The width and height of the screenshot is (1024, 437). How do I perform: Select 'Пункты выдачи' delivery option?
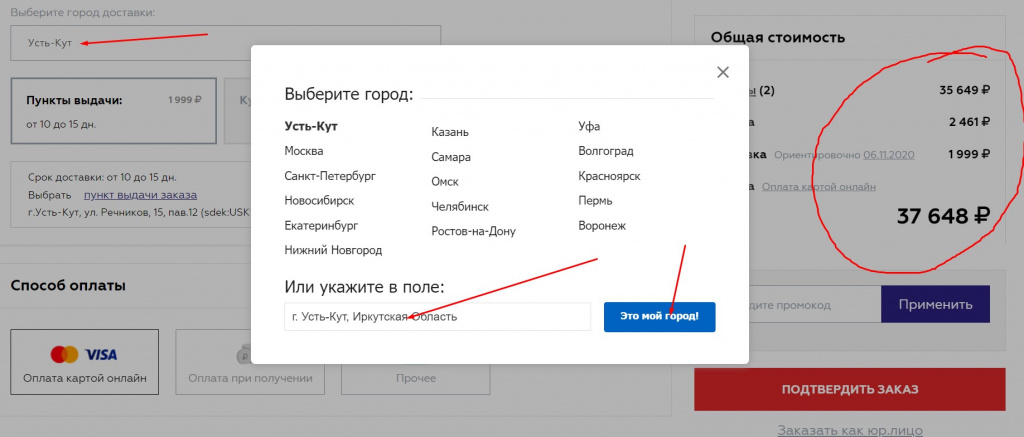pyautogui.click(x=114, y=111)
